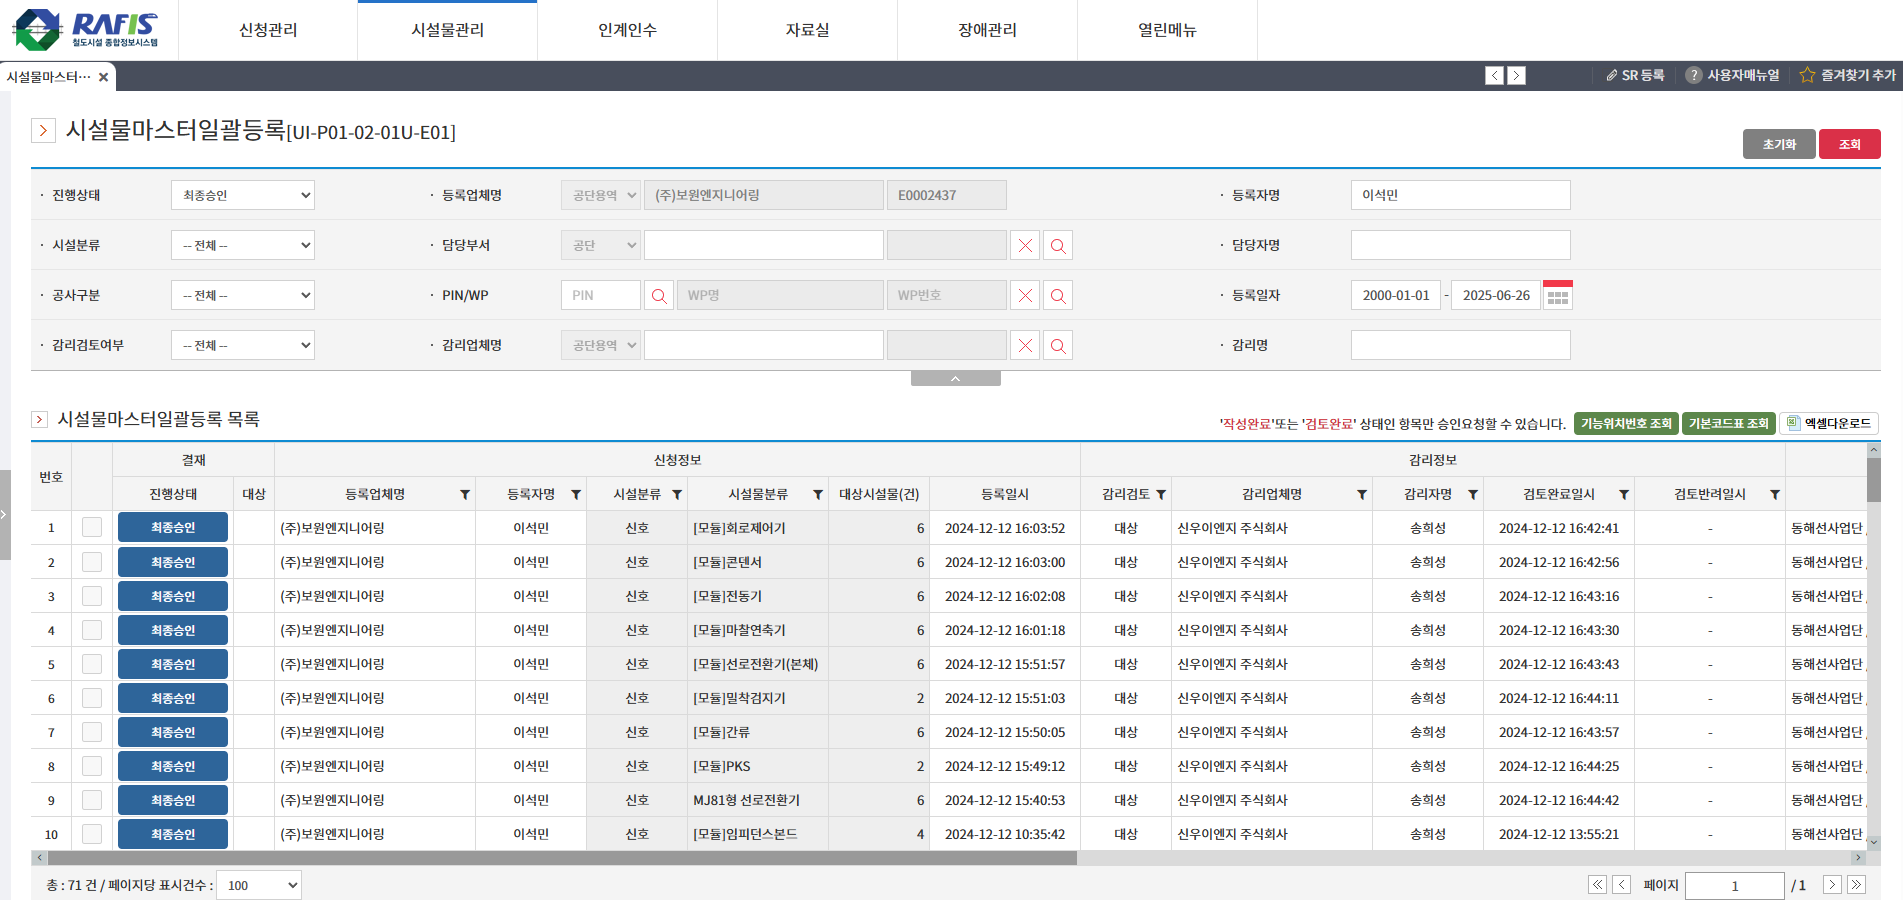Click row 1 최종승인 status button
This screenshot has height=900, width=1903.
(x=173, y=527)
